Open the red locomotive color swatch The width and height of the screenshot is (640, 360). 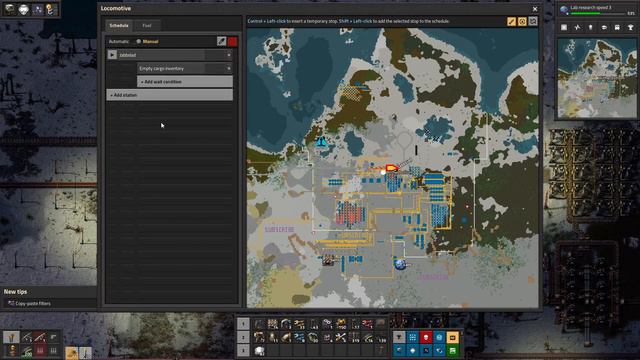click(x=233, y=41)
